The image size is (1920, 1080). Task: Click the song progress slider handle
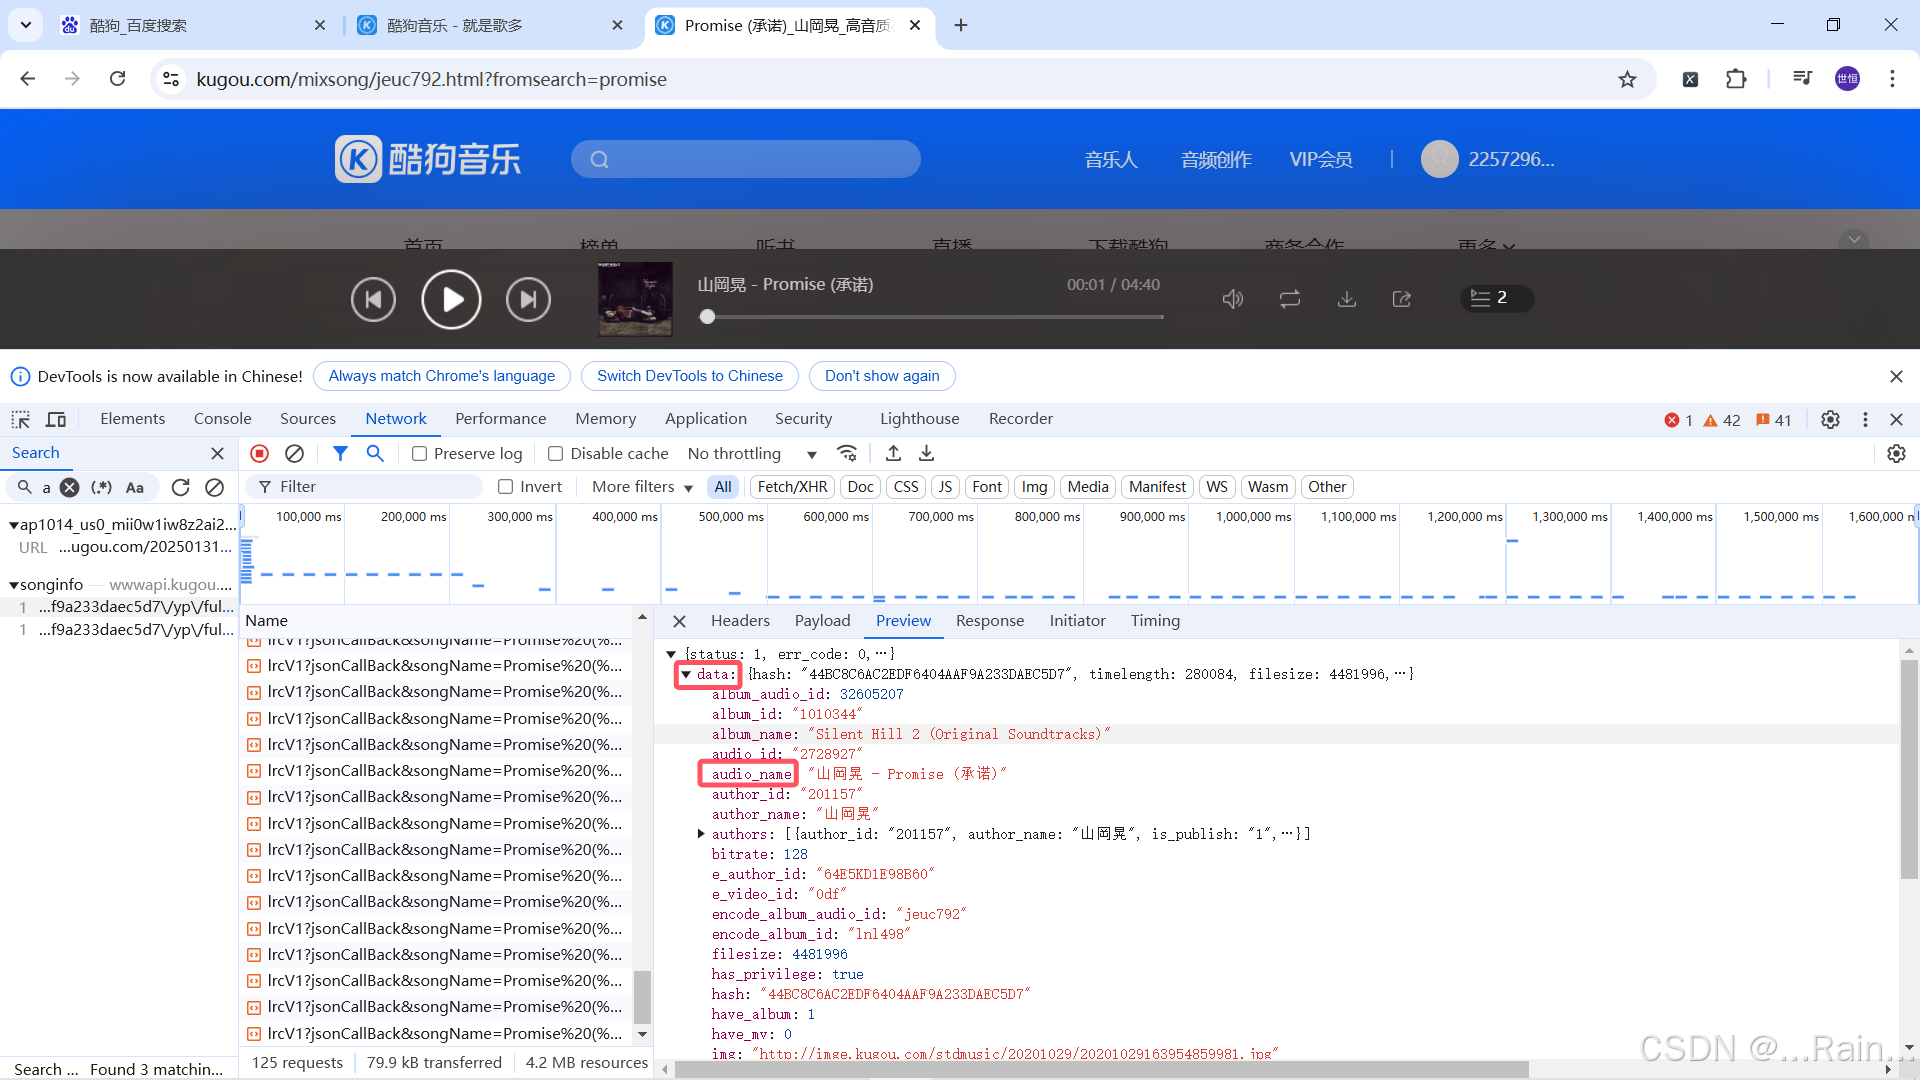tap(708, 317)
